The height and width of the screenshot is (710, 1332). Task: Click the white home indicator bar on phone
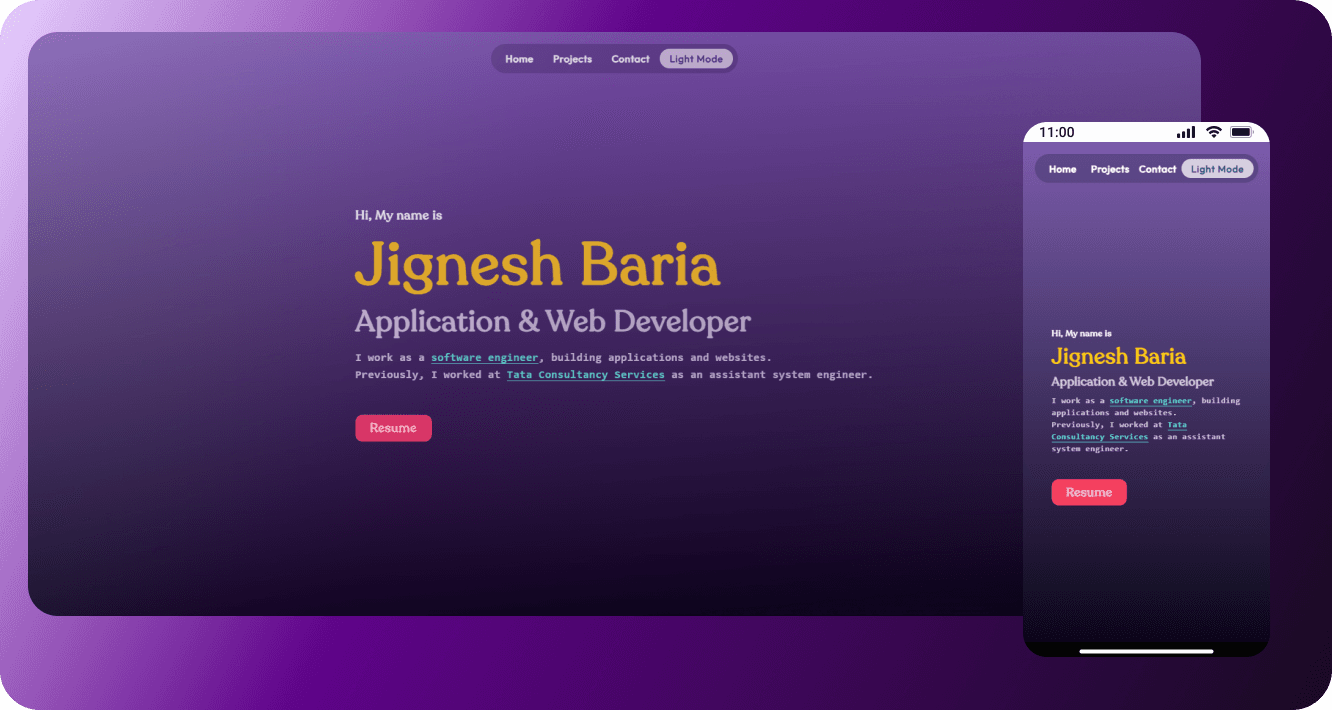pyautogui.click(x=1146, y=651)
